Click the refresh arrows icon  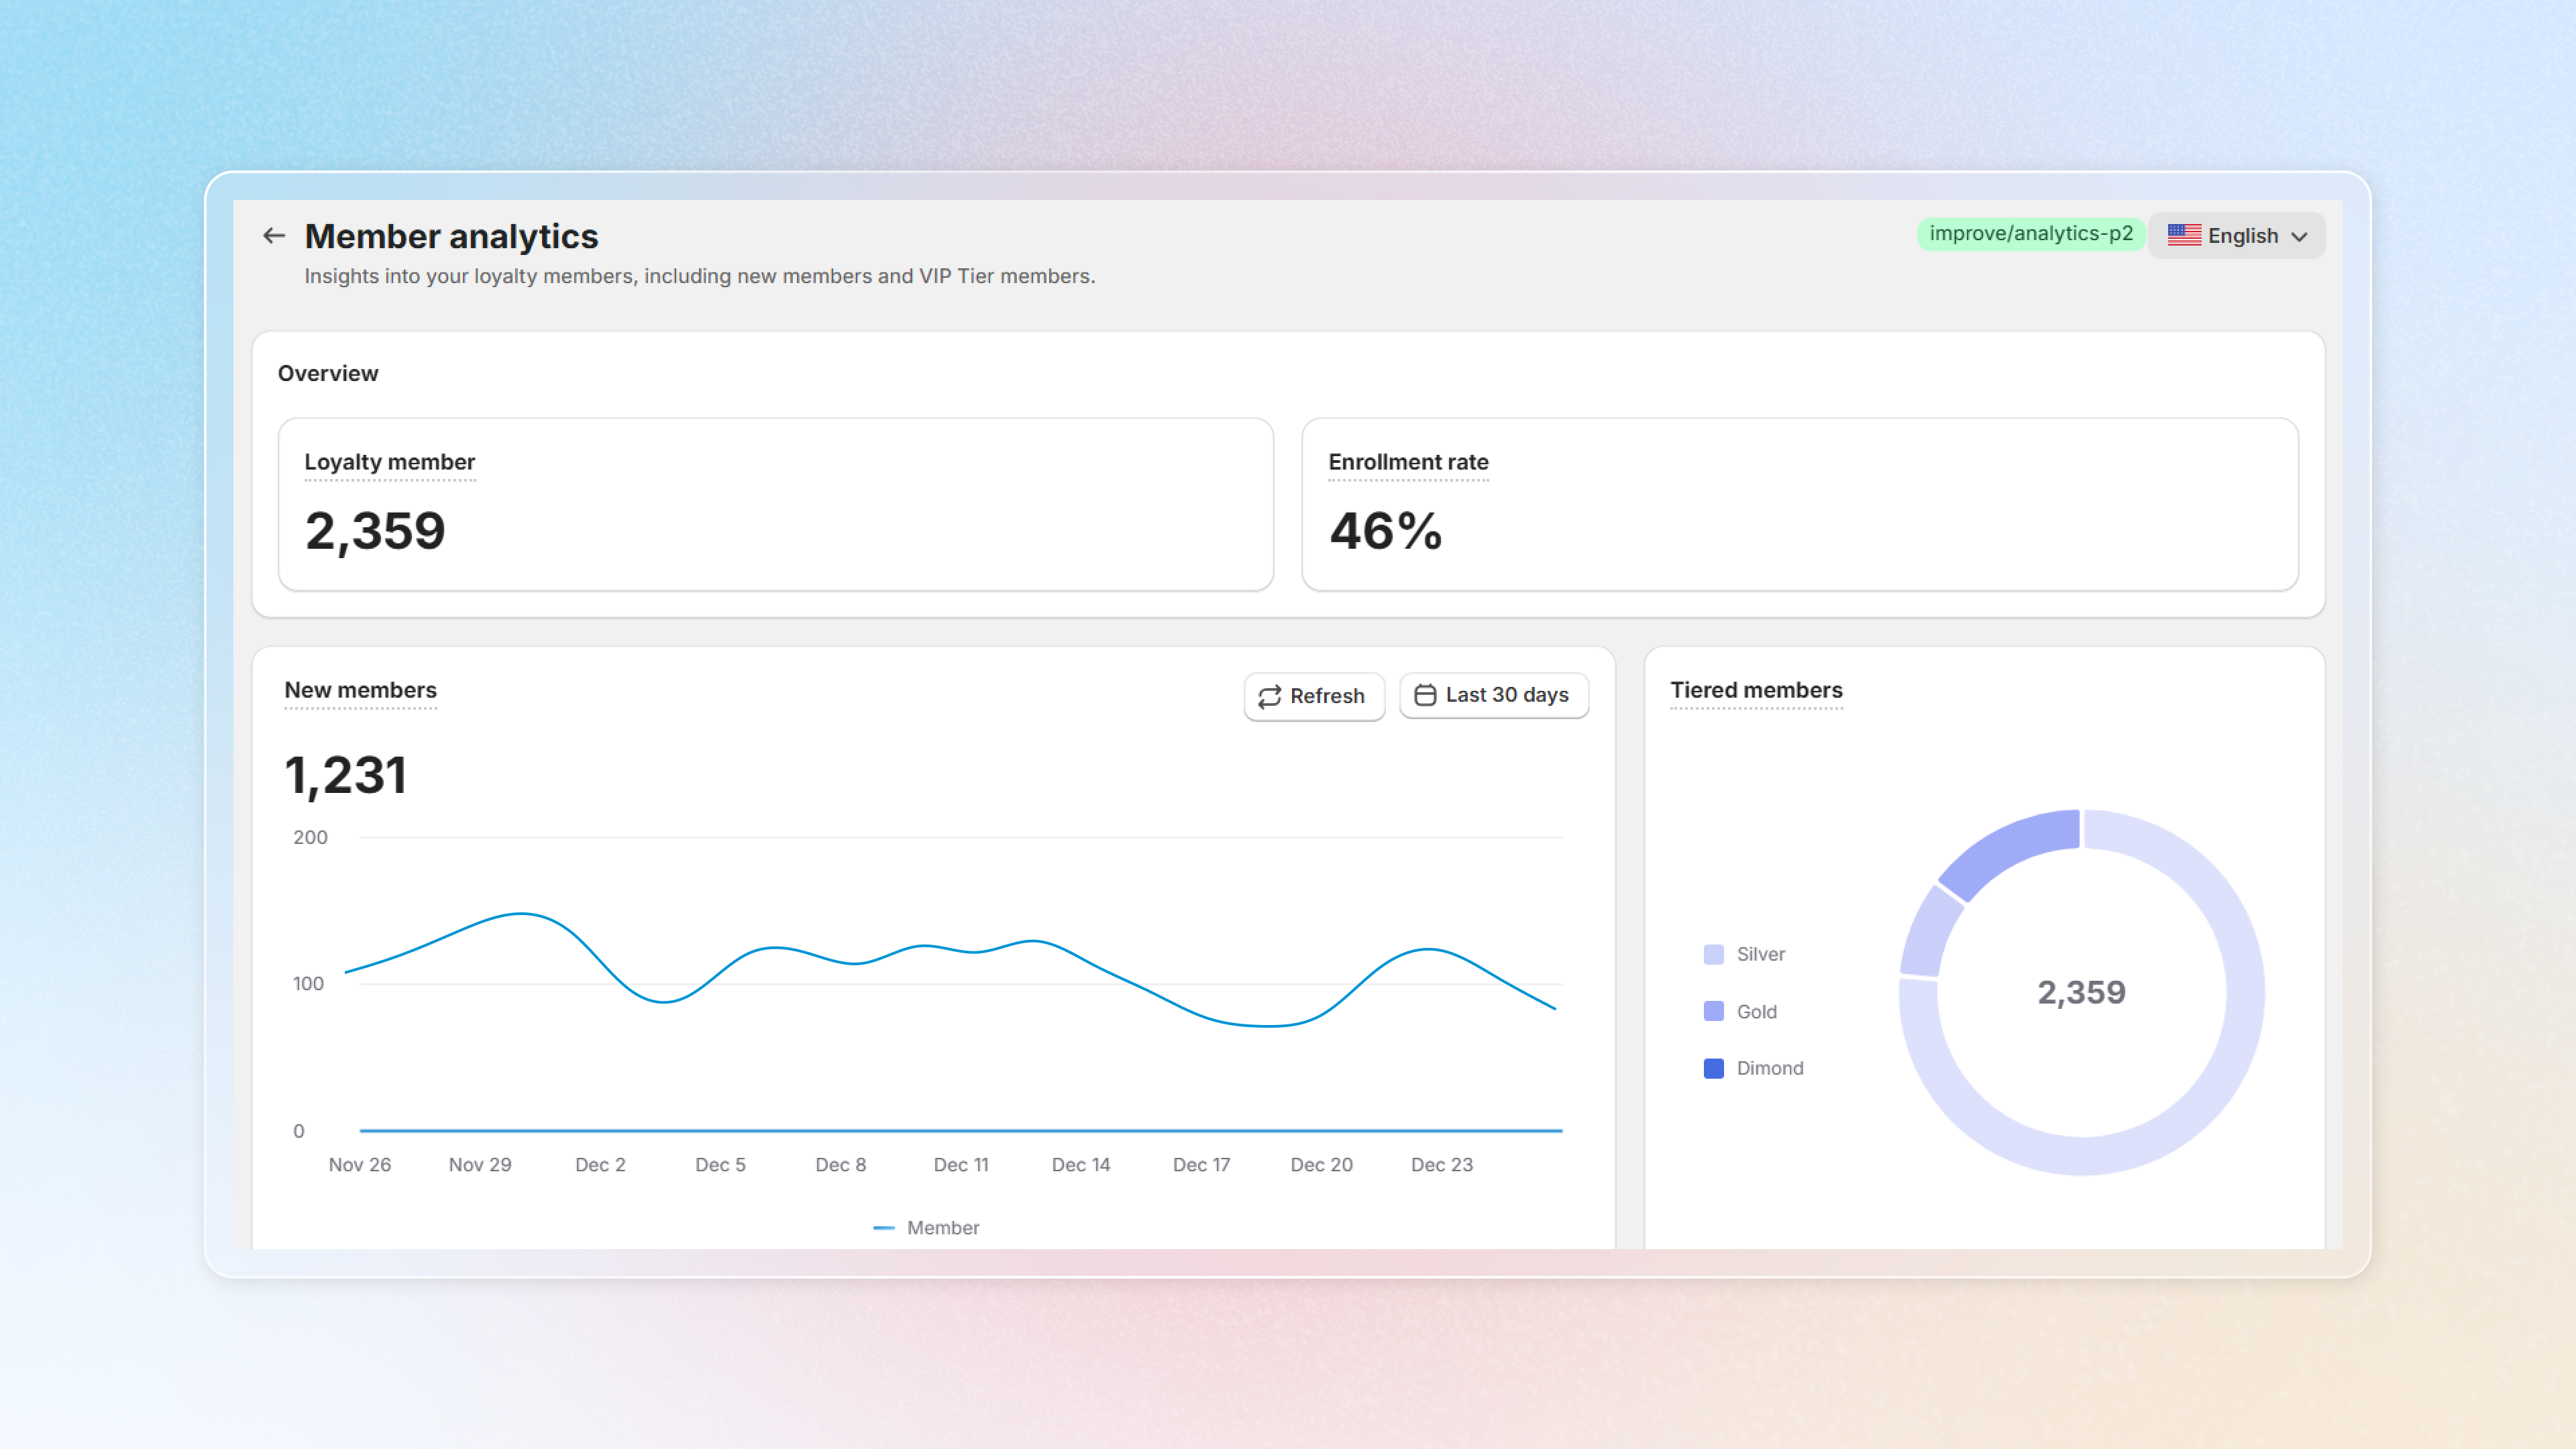point(1269,696)
